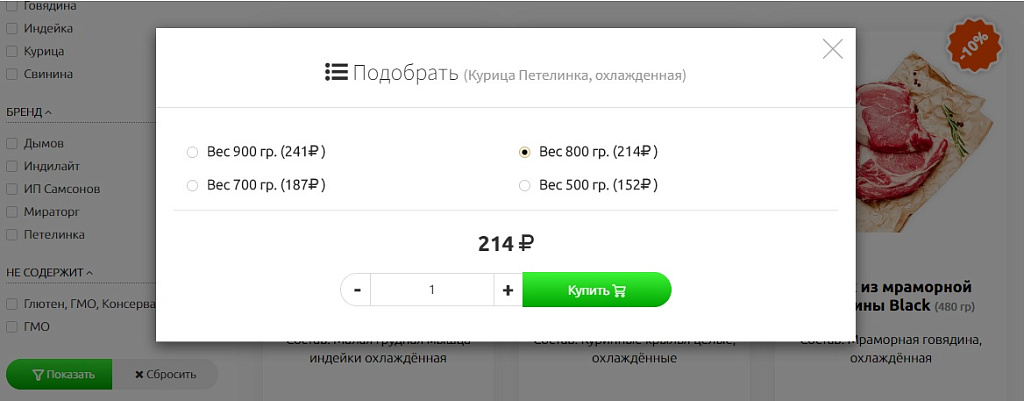This screenshot has width=1024, height=401.
Task: Decrease quantity with the minus button
Action: [356, 290]
